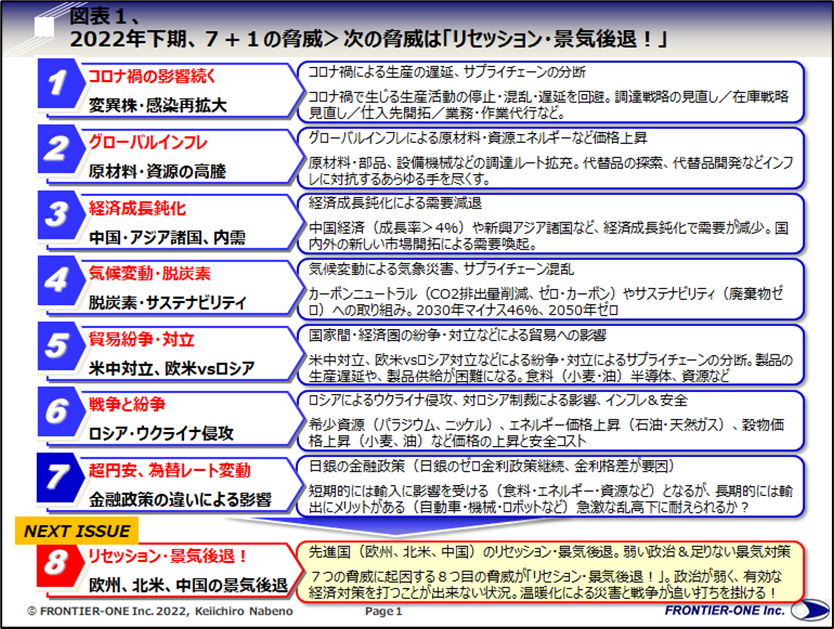Click the number 5 badge beside 貿易紛争・対立
The height and width of the screenshot is (629, 834).
[58, 345]
